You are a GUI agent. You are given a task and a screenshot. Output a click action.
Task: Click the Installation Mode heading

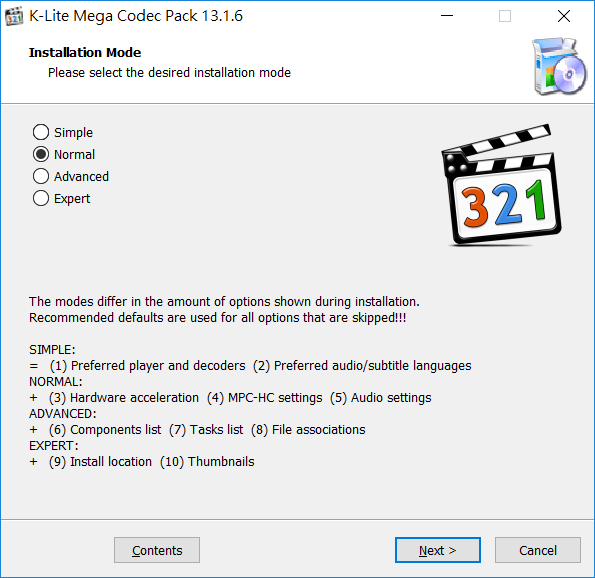point(85,52)
